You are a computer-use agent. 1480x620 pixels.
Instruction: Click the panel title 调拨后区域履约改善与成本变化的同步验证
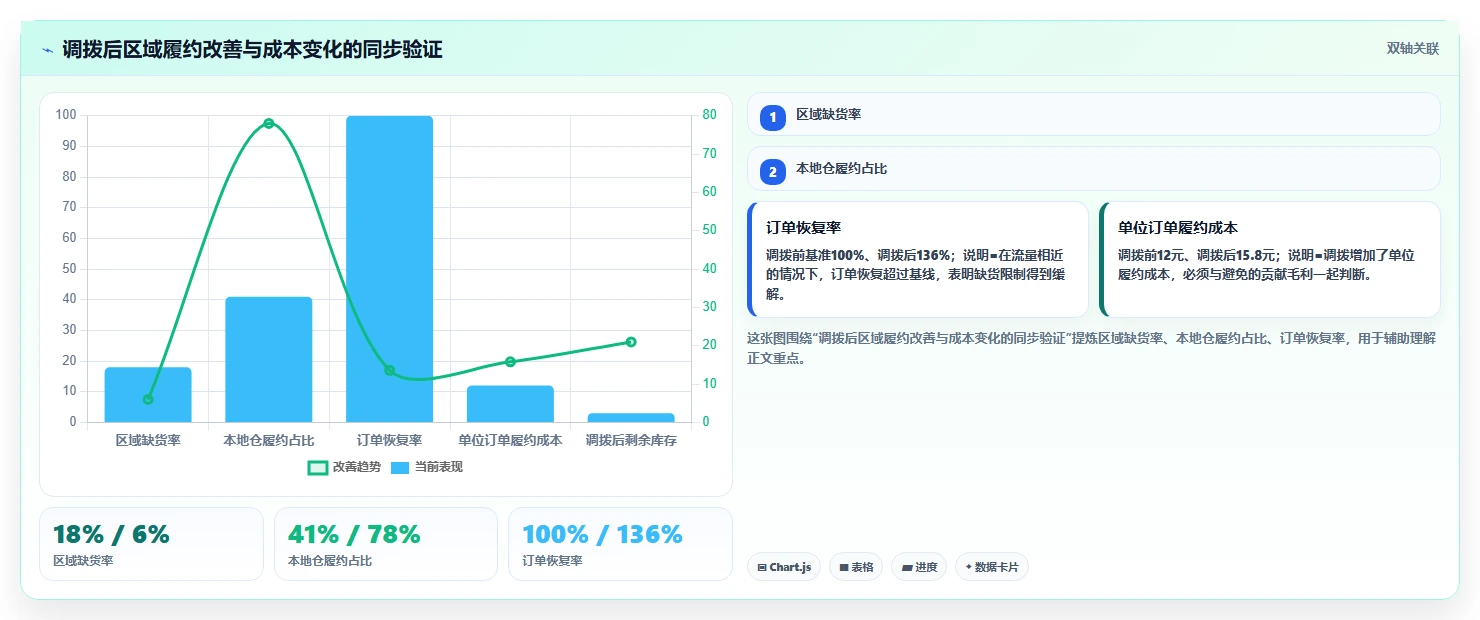click(x=252, y=49)
